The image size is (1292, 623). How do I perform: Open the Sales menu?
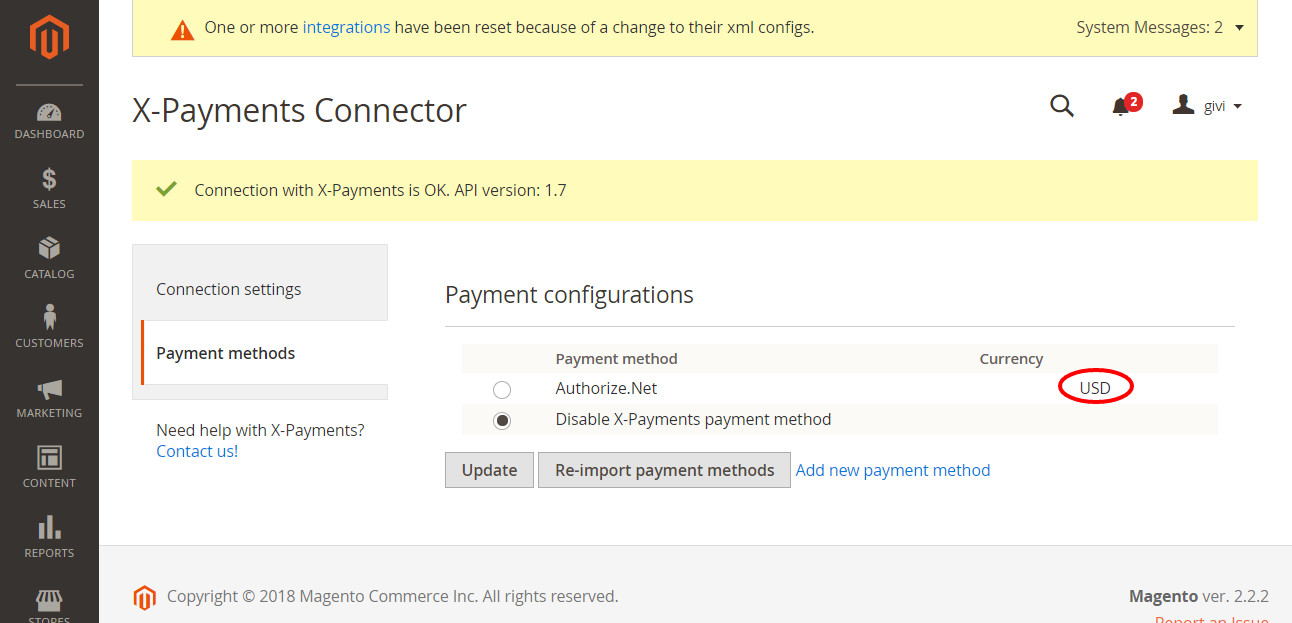point(49,189)
